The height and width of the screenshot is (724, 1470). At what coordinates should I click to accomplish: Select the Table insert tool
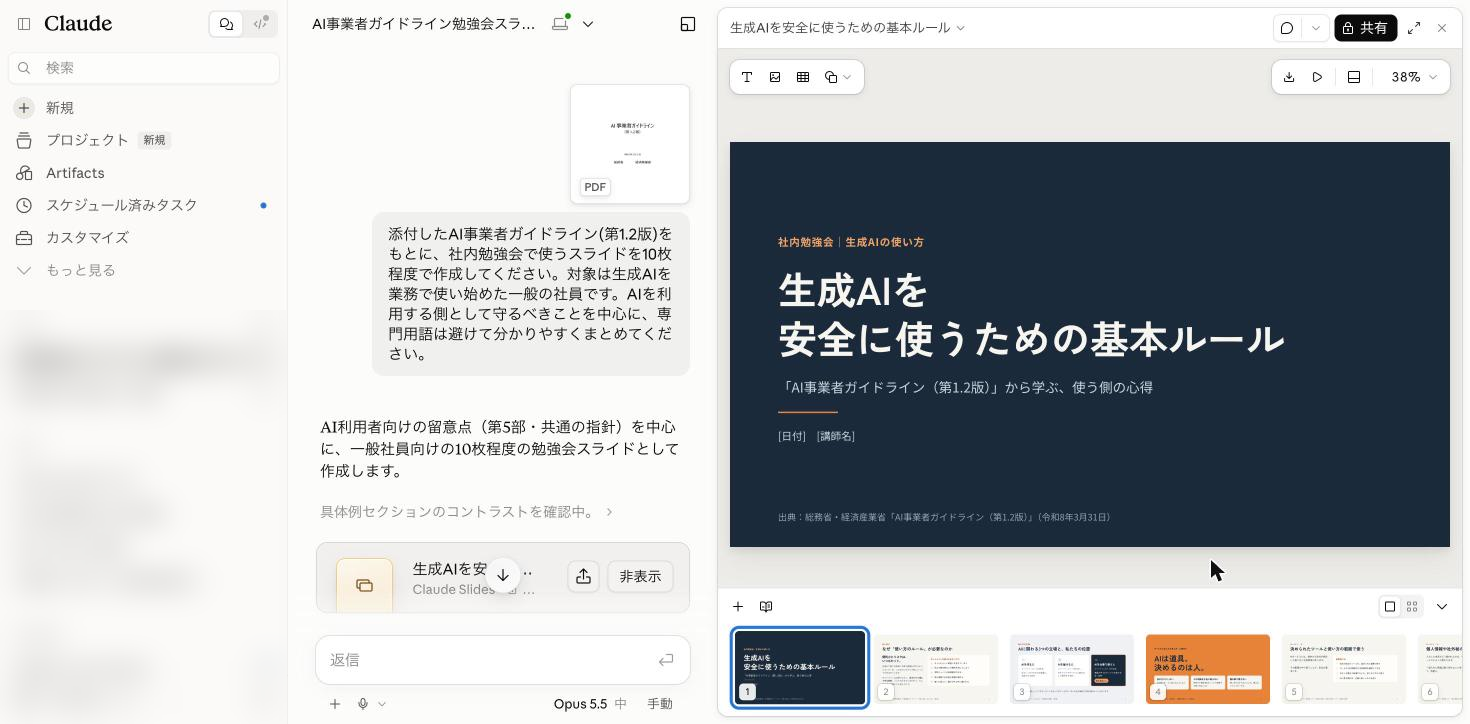pyautogui.click(x=803, y=77)
